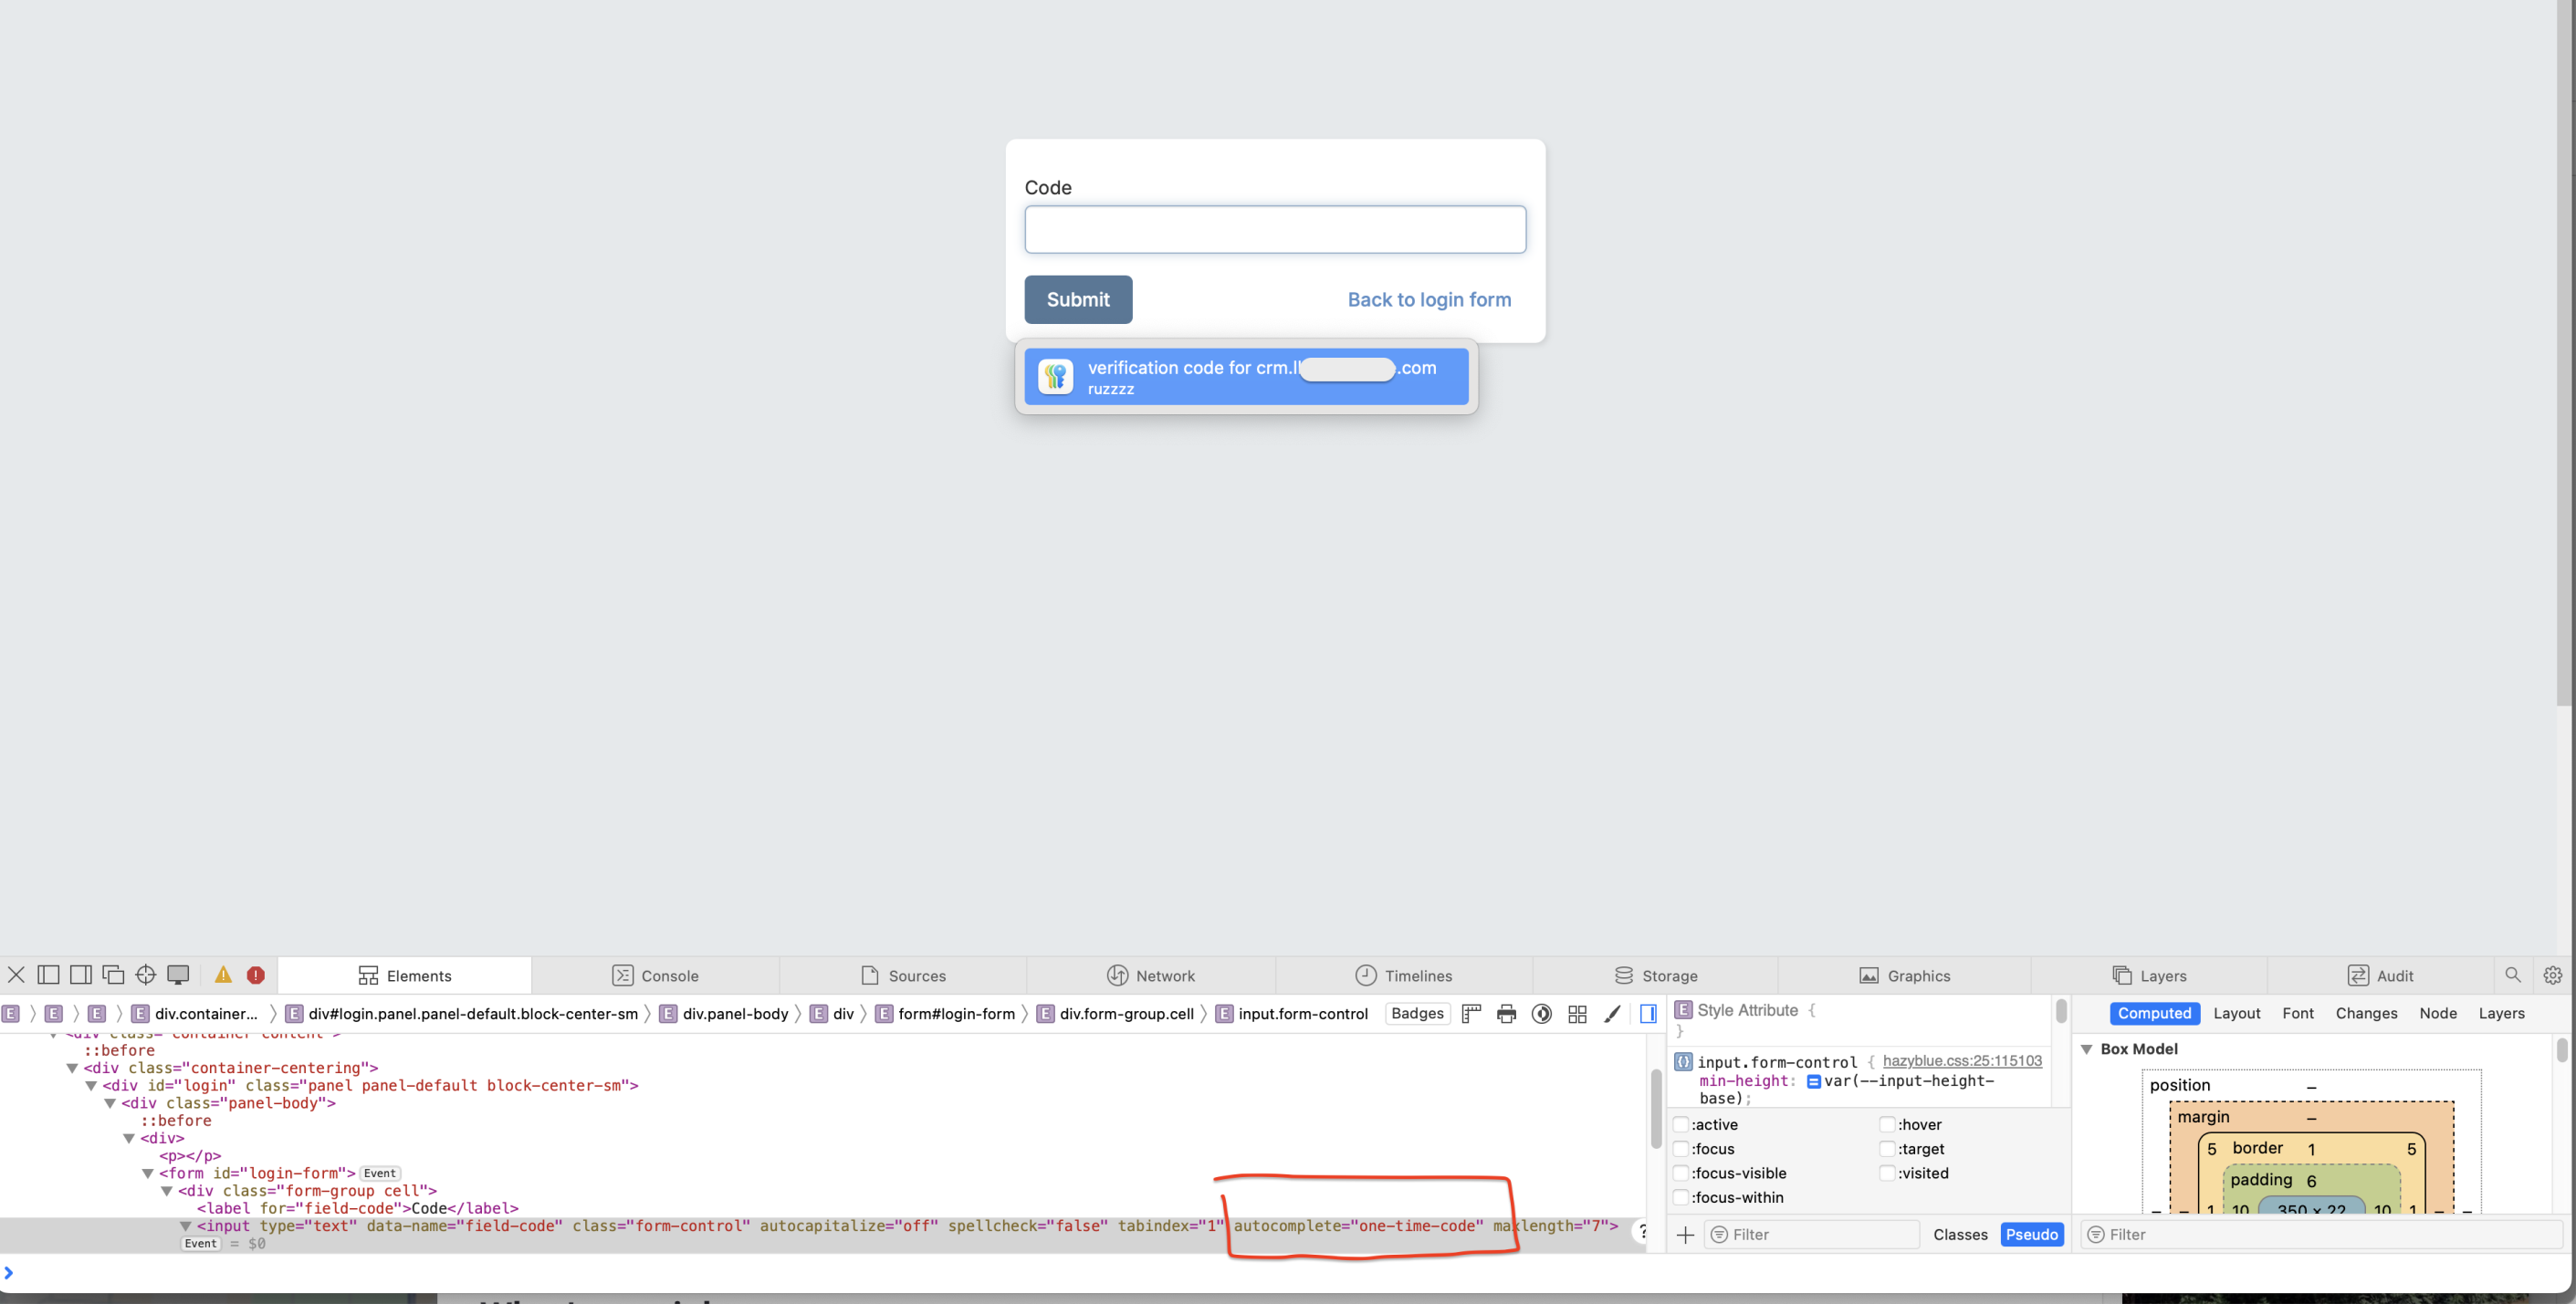Open the Sources tab
Screen dimensions: 2576x1304
tap(903, 976)
